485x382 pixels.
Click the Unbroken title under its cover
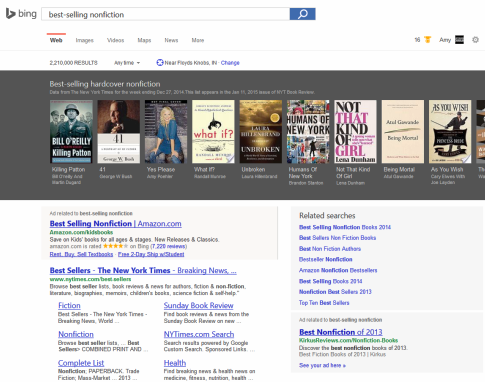pos(253,170)
